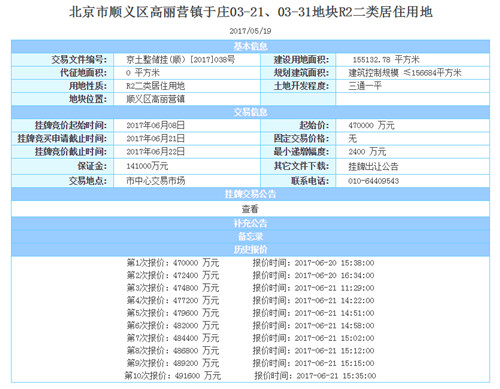Select the date 2017/05/19 under the title
Screen dimensions: 500x389
pyautogui.click(x=250, y=31)
